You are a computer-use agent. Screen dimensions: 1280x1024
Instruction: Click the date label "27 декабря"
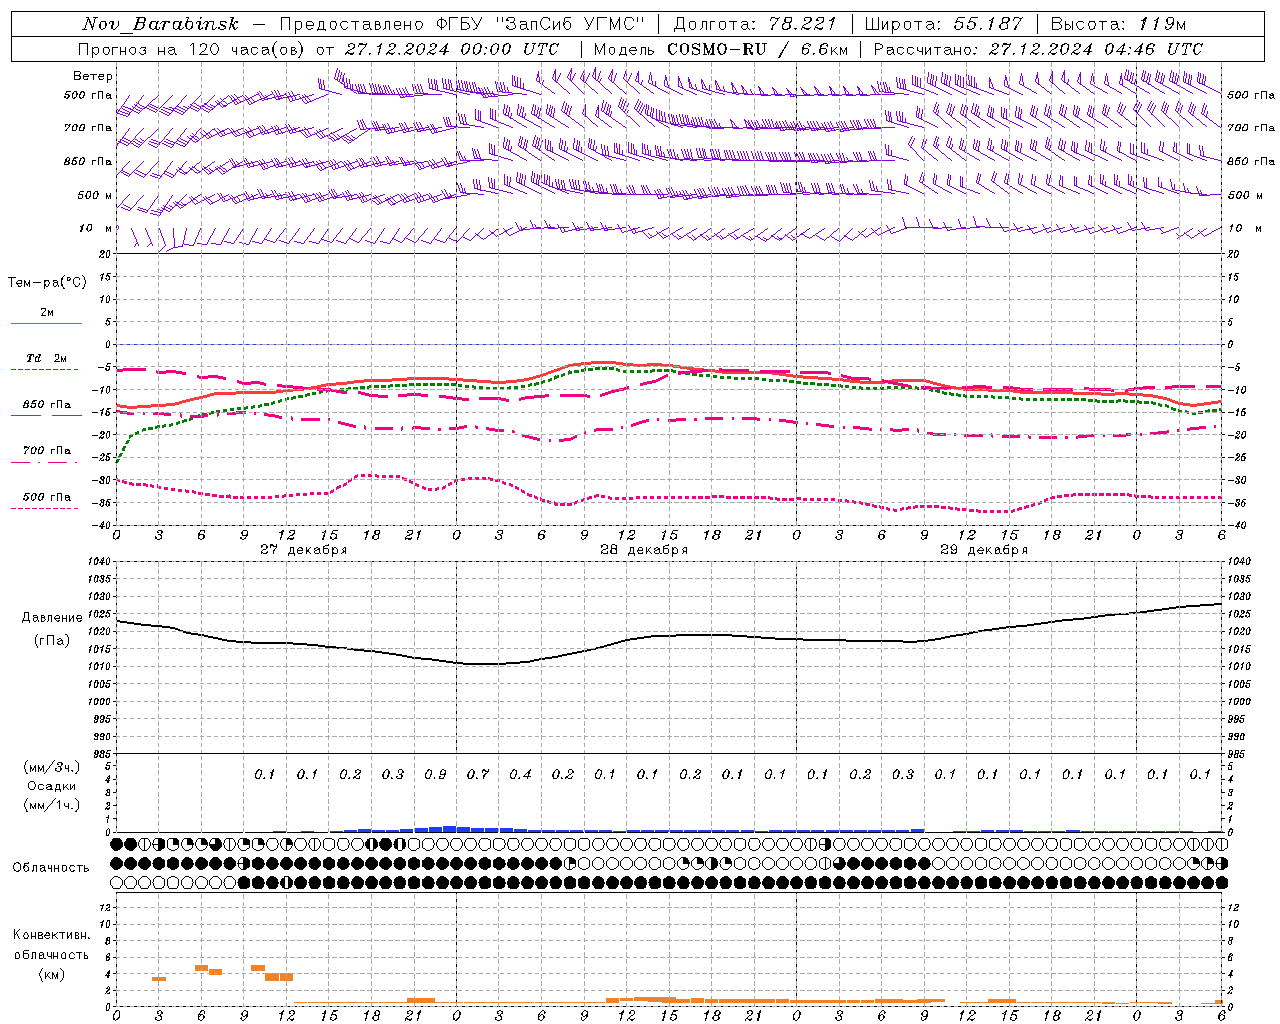[x=304, y=550]
